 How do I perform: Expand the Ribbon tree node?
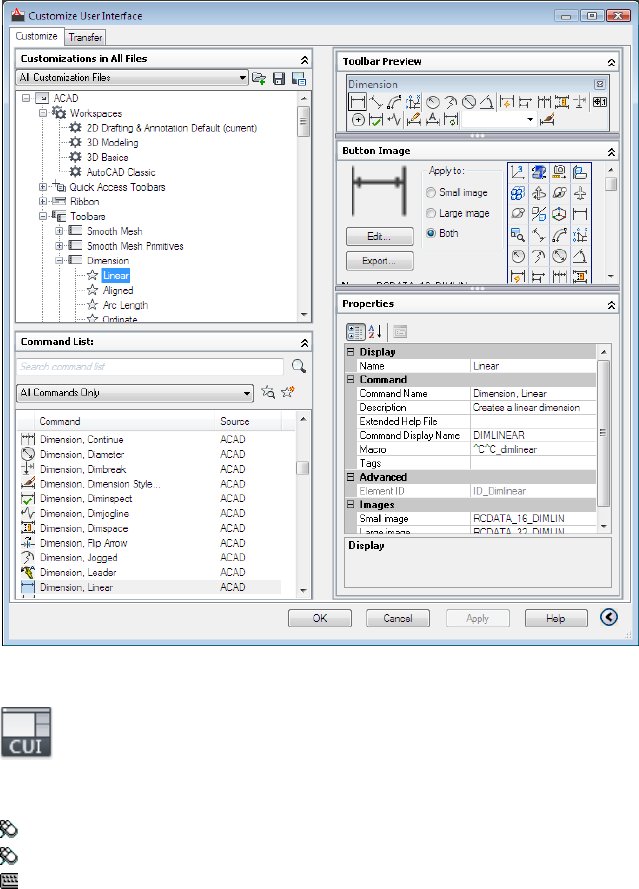tap(43, 201)
